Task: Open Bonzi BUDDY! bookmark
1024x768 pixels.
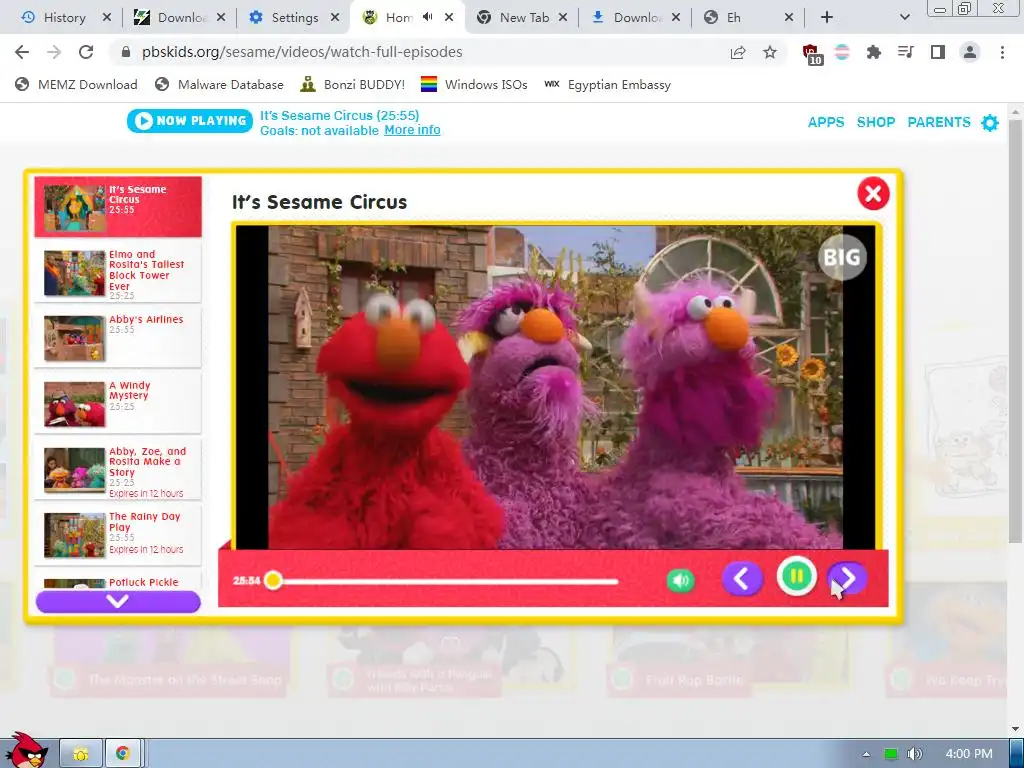Action: pyautogui.click(x=352, y=84)
